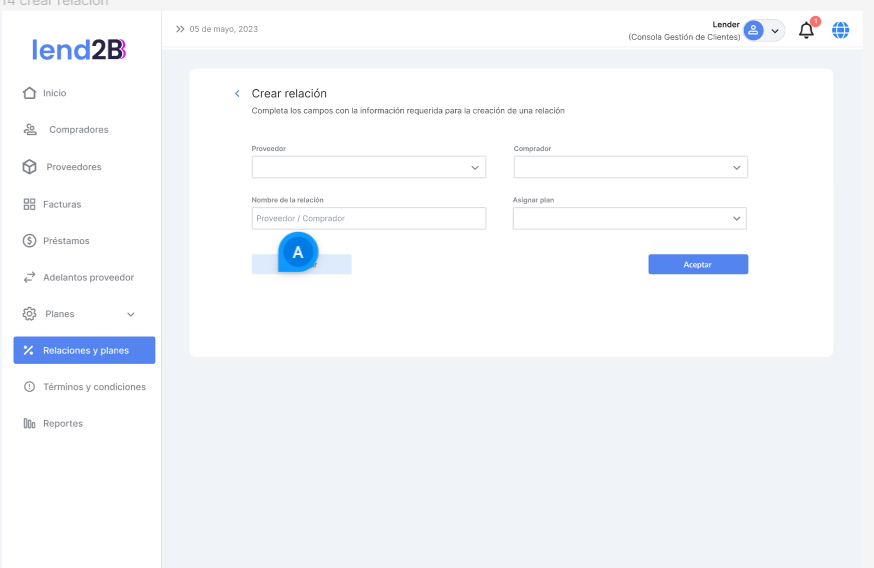Viewport: 874px width, 568px height.
Task: Click the globe language icon
Action: click(x=840, y=30)
